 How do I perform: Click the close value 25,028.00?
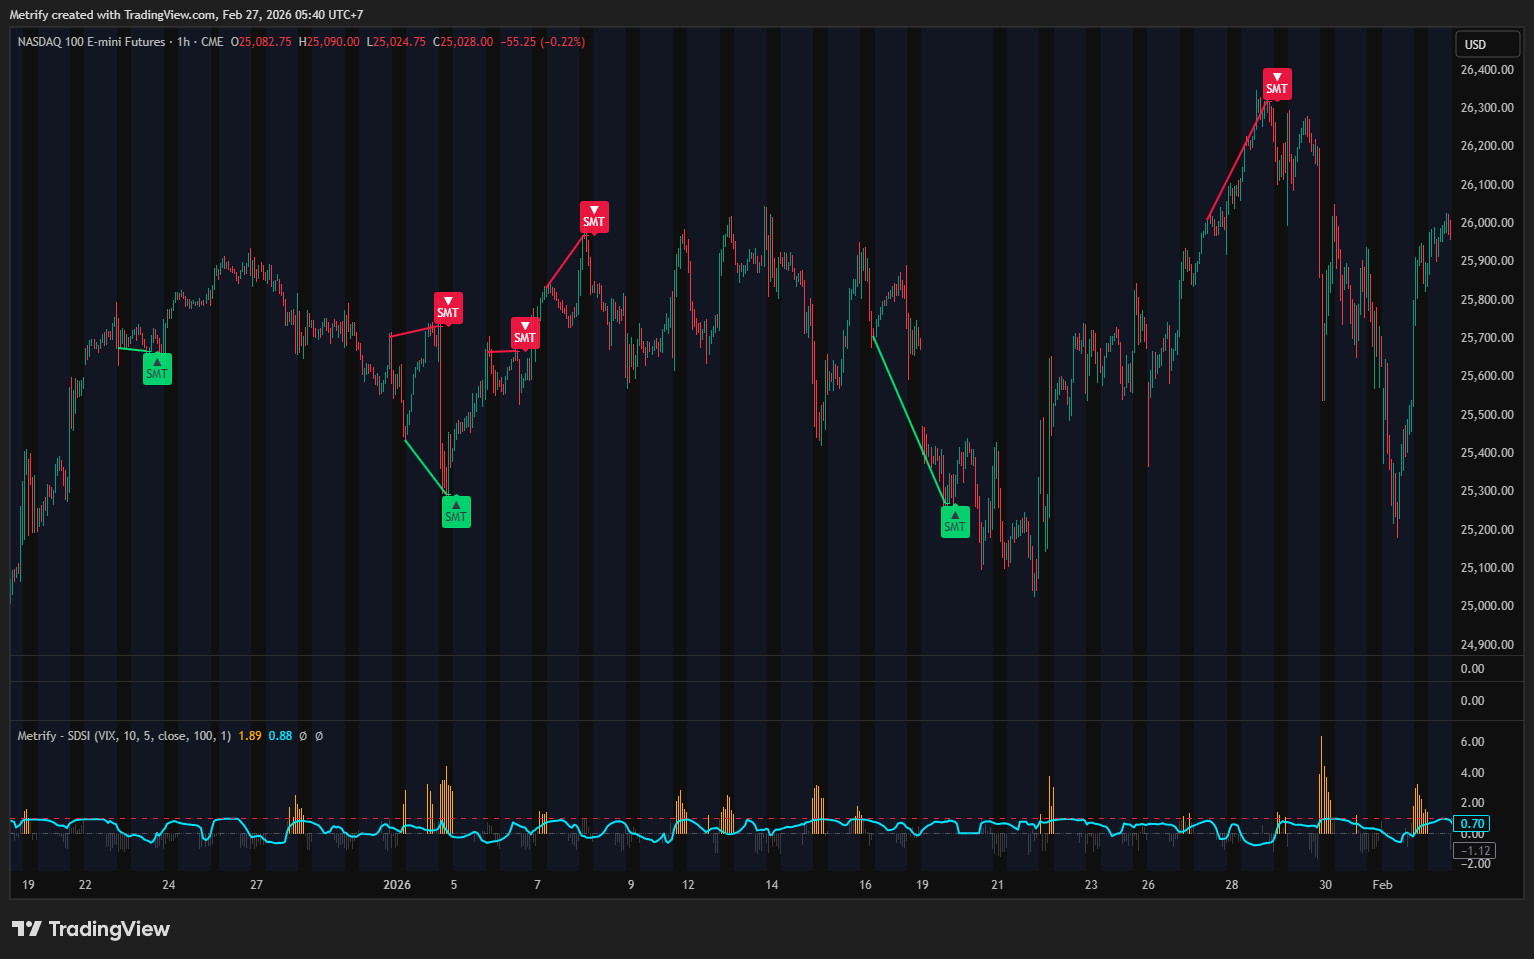click(x=467, y=42)
